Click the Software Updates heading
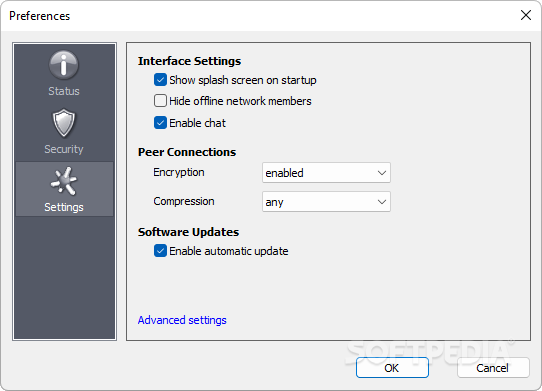The height and width of the screenshot is (391, 542). tap(188, 232)
